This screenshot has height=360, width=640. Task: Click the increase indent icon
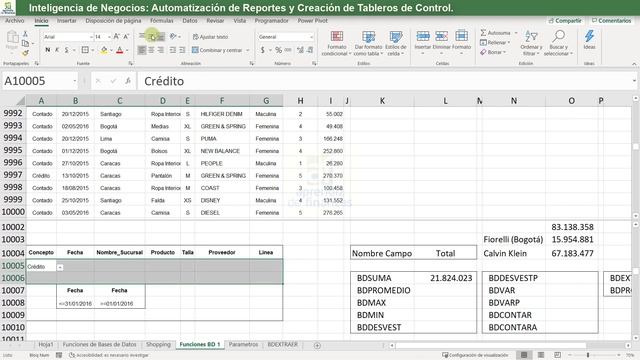[182, 50]
